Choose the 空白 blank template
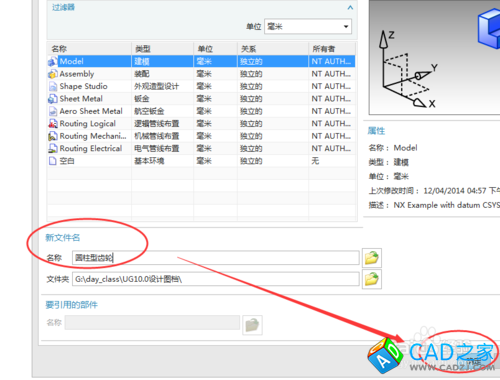The width and height of the screenshot is (500, 380). coord(201,161)
